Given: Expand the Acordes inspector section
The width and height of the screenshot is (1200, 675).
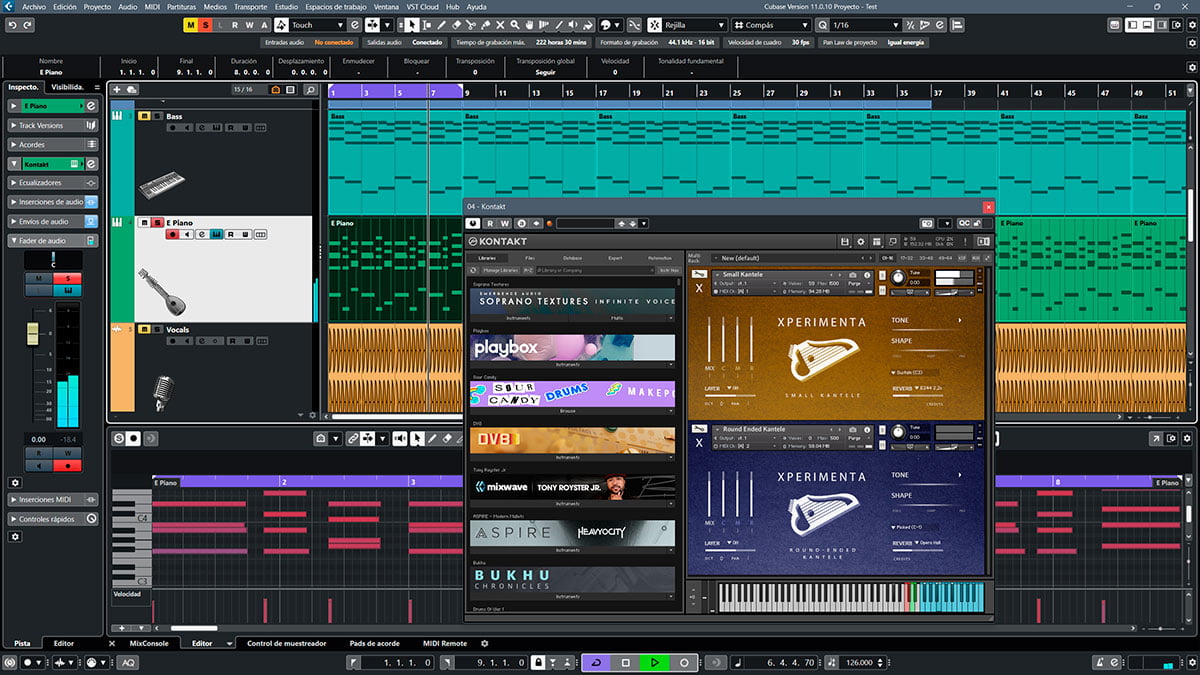Looking at the screenshot, I should 53,144.
